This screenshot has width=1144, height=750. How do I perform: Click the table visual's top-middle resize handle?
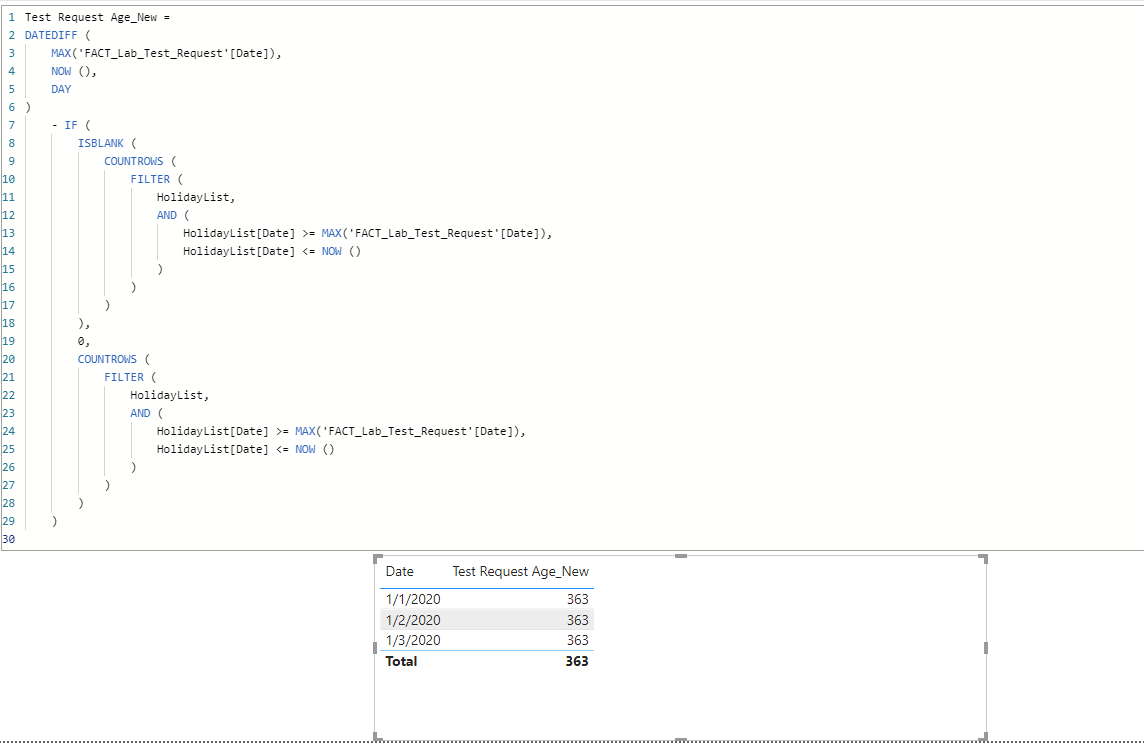pos(681,556)
